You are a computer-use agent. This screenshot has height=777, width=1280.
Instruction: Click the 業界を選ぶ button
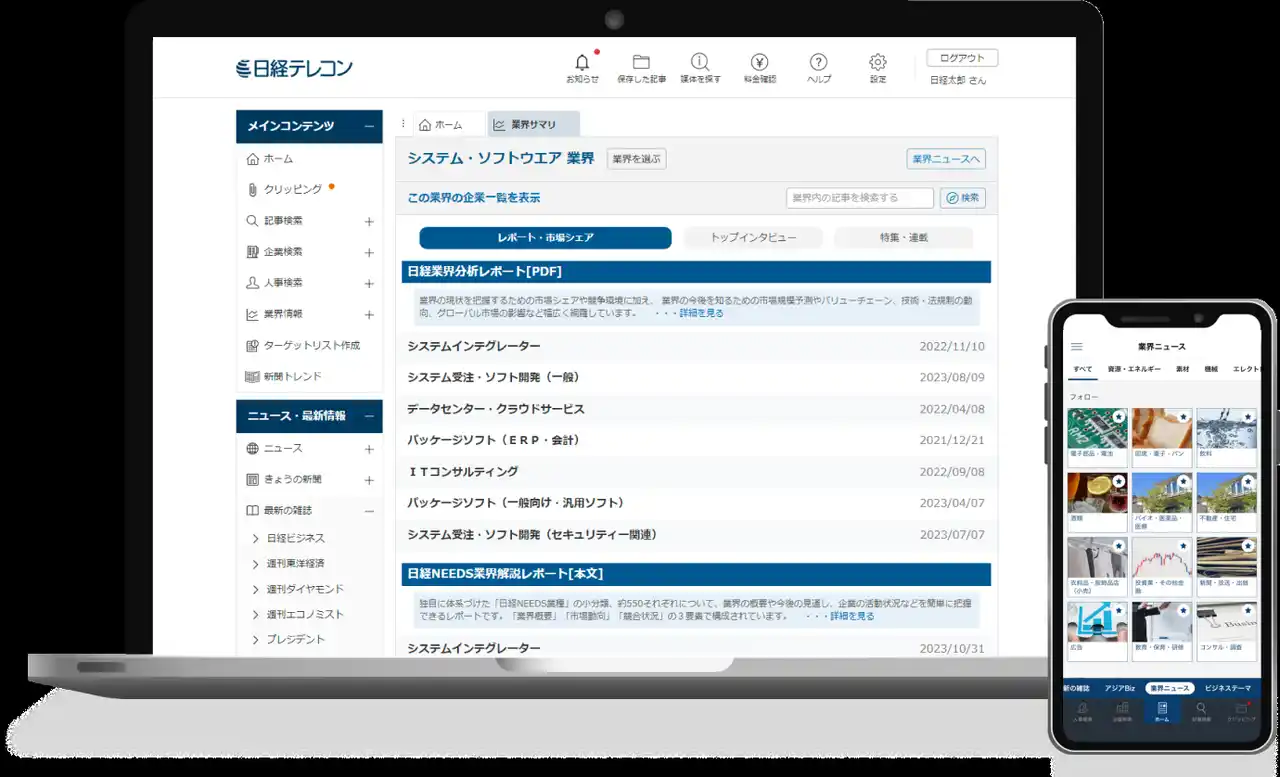tap(636, 158)
